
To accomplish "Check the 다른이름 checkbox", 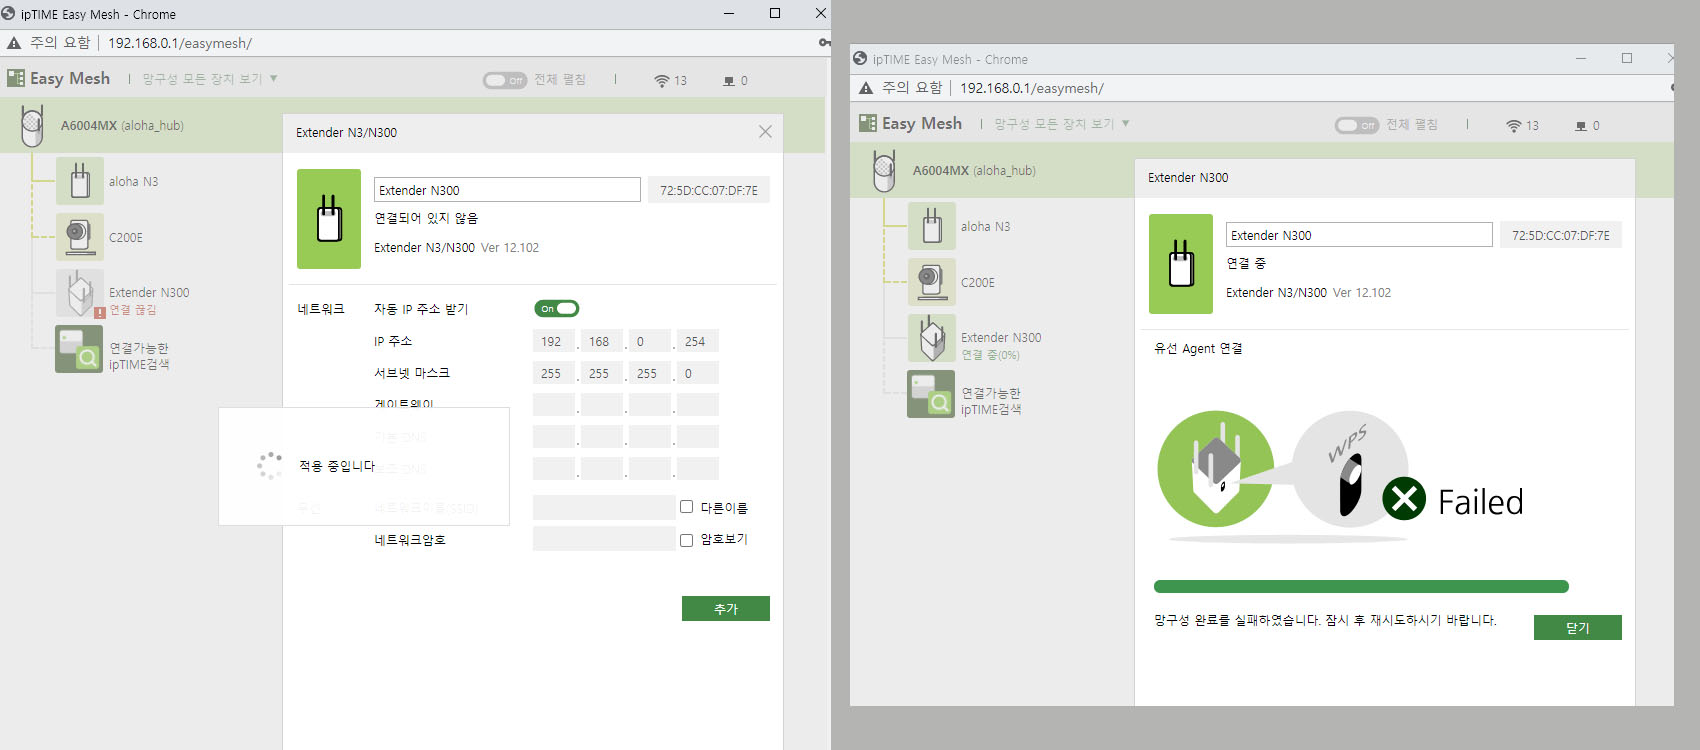I will (687, 507).
